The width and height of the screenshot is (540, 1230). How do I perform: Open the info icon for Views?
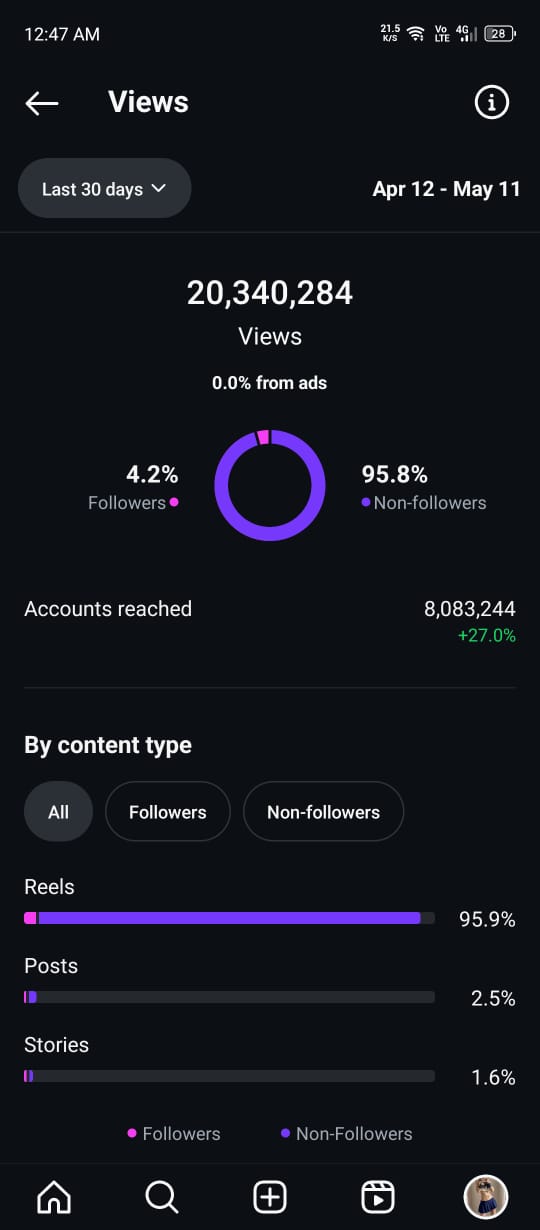[491, 102]
